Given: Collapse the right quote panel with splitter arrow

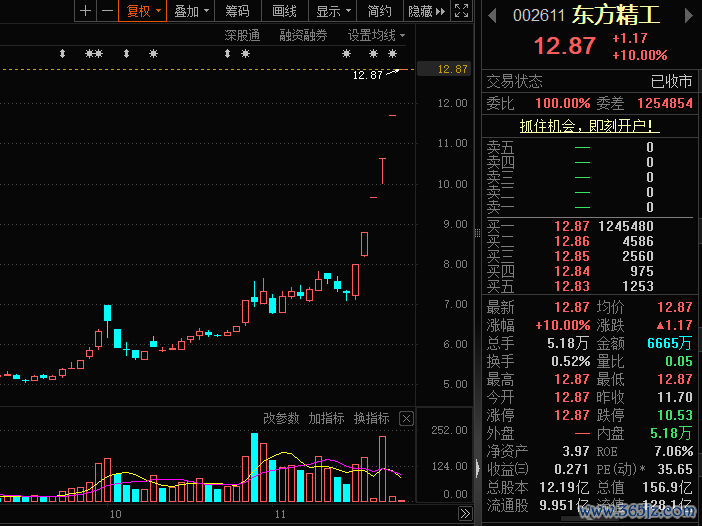Looking at the screenshot, I should tap(476, 465).
